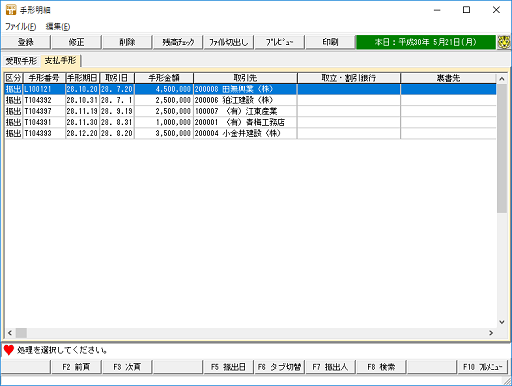Click the 取引先 column header
The width and height of the screenshot is (512, 386).
245,78
